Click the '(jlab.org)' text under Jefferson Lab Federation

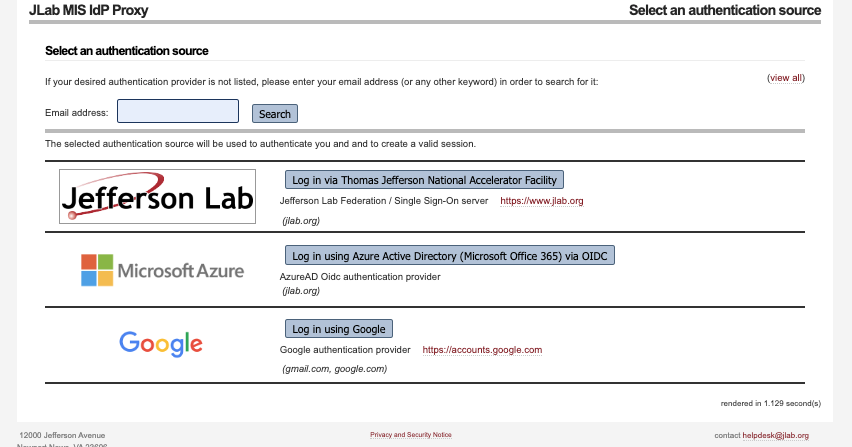point(300,221)
